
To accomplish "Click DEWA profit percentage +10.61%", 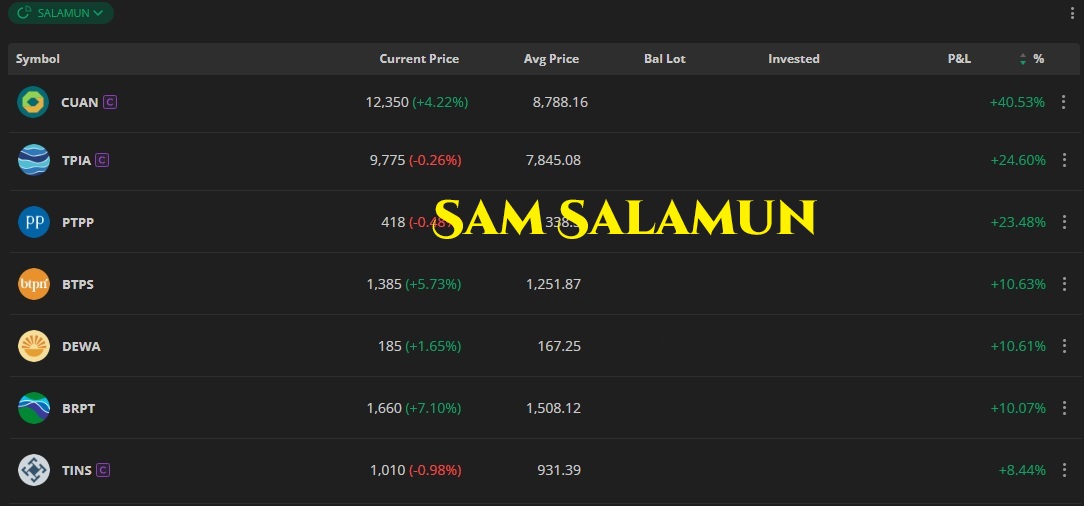I will tap(1018, 346).
